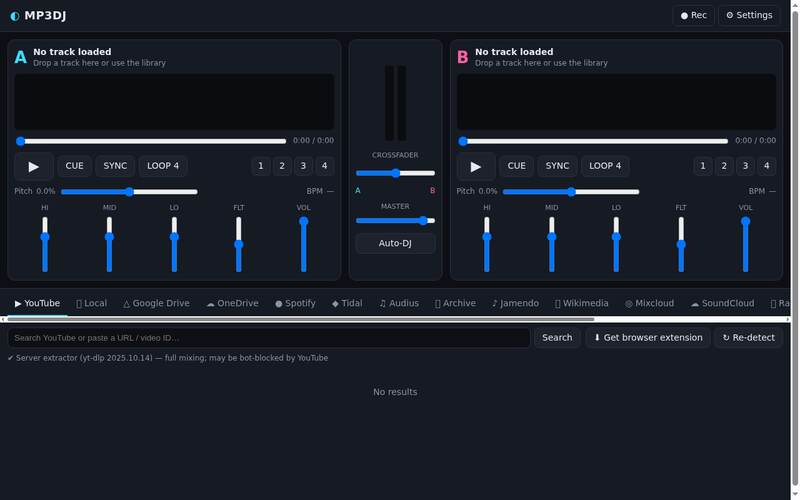This screenshot has height=500, width=800.
Task: Play Deck B
Action: click(476, 166)
